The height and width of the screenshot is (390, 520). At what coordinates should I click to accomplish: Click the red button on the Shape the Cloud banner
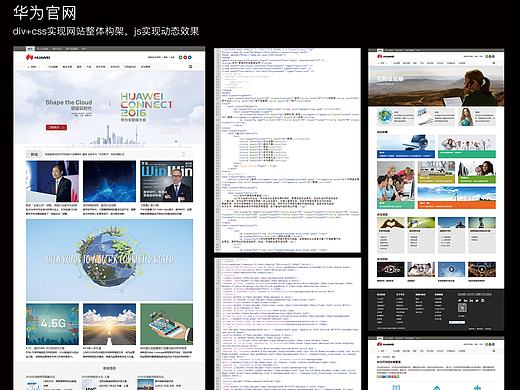[x=56, y=127]
